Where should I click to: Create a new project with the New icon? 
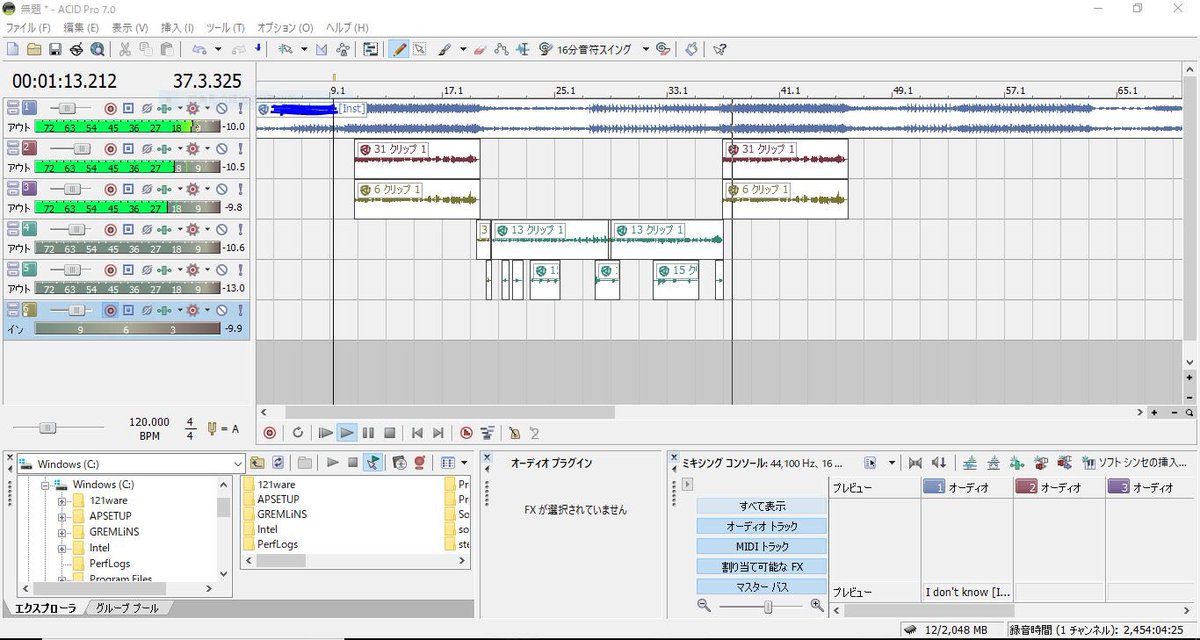12,49
